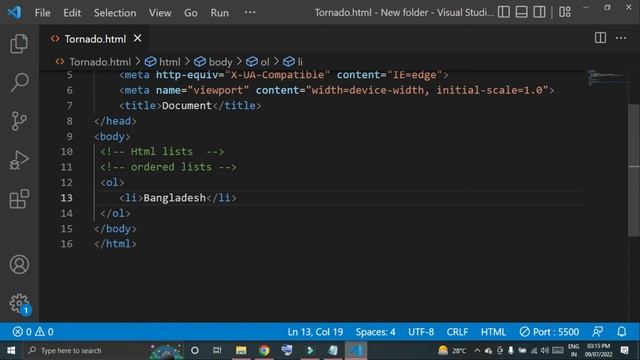Click the Windows taskbar search box
Screen dimensions: 640x360
tap(104, 350)
